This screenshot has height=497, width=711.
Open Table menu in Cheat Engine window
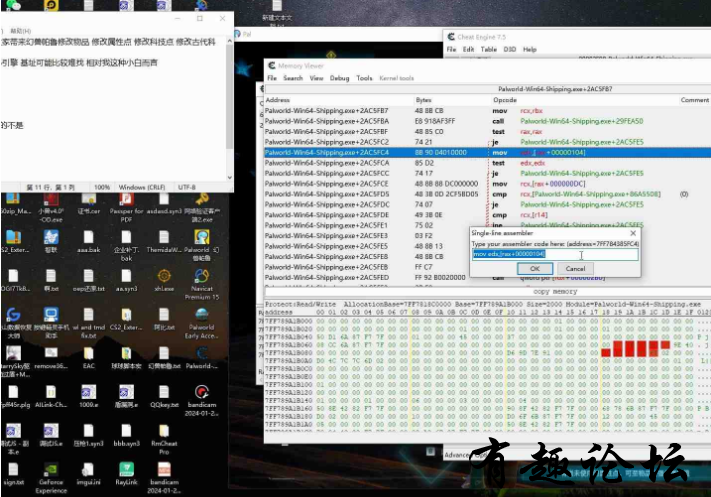(489, 49)
